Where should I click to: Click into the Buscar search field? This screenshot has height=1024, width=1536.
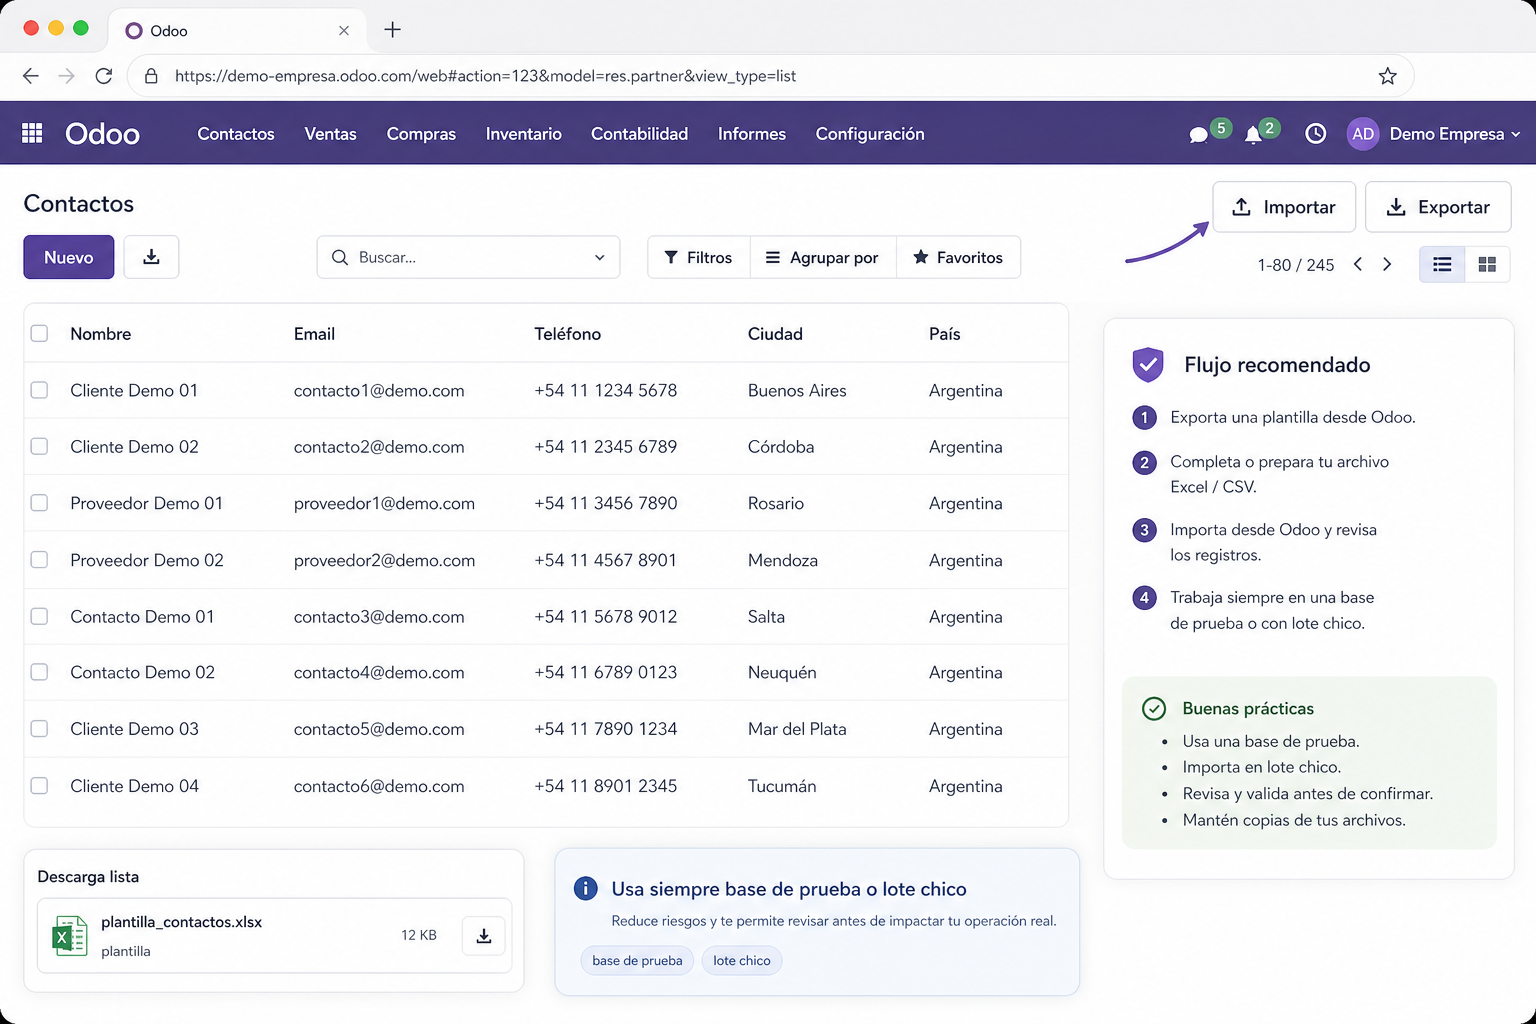pos(469,257)
